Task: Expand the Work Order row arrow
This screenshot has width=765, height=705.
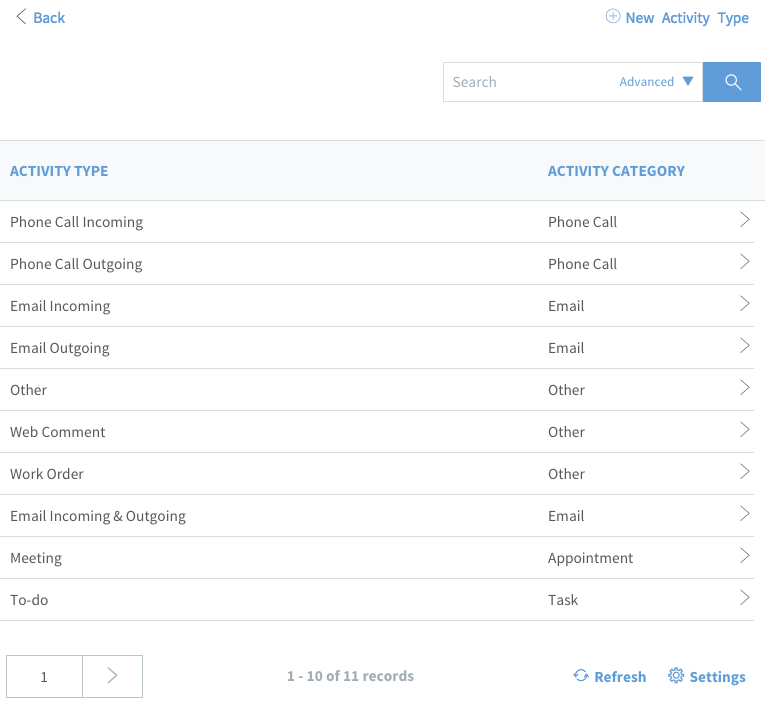Action: (745, 472)
